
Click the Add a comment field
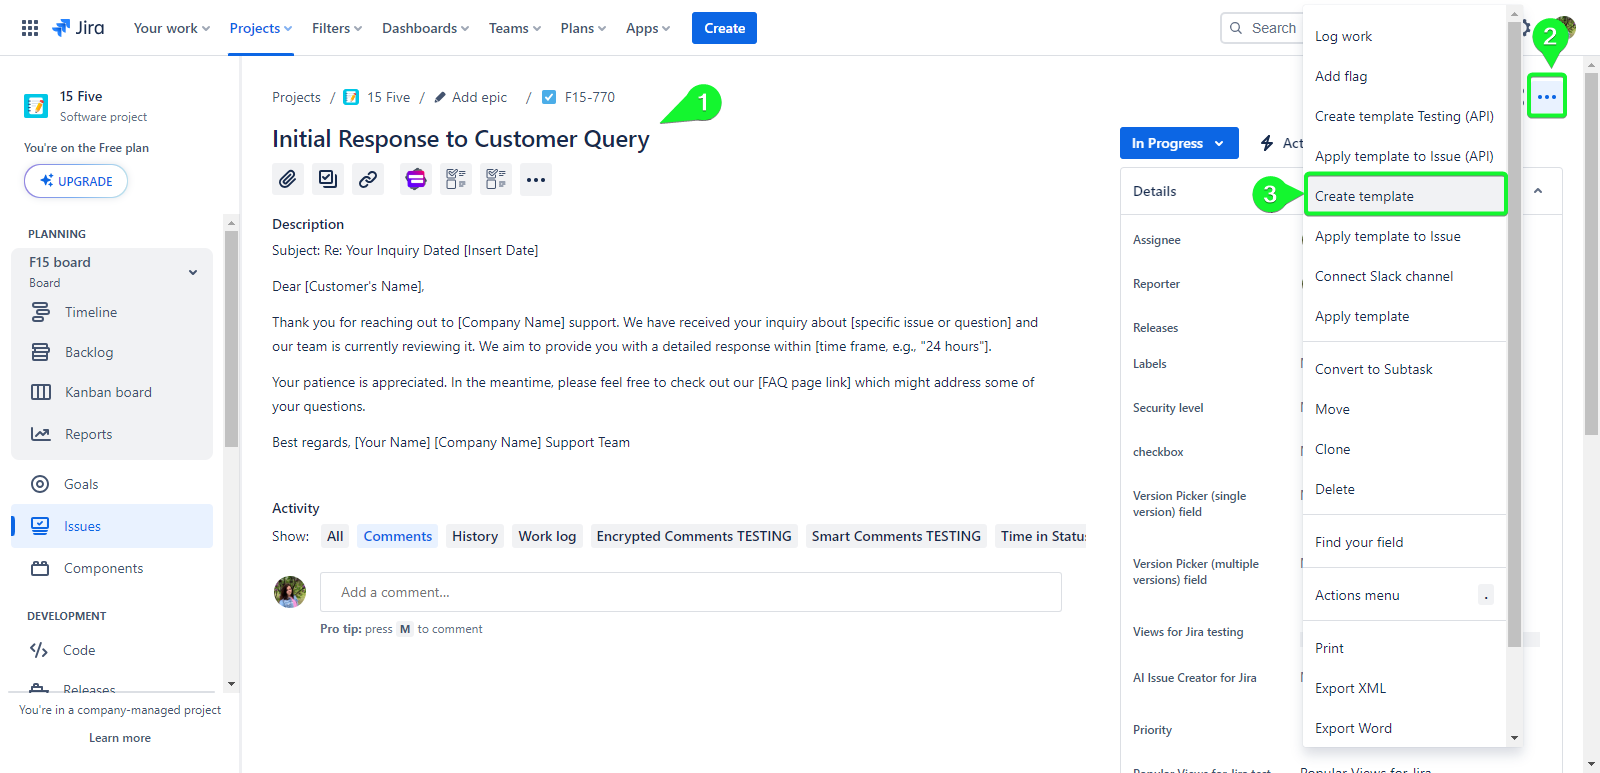(x=690, y=592)
